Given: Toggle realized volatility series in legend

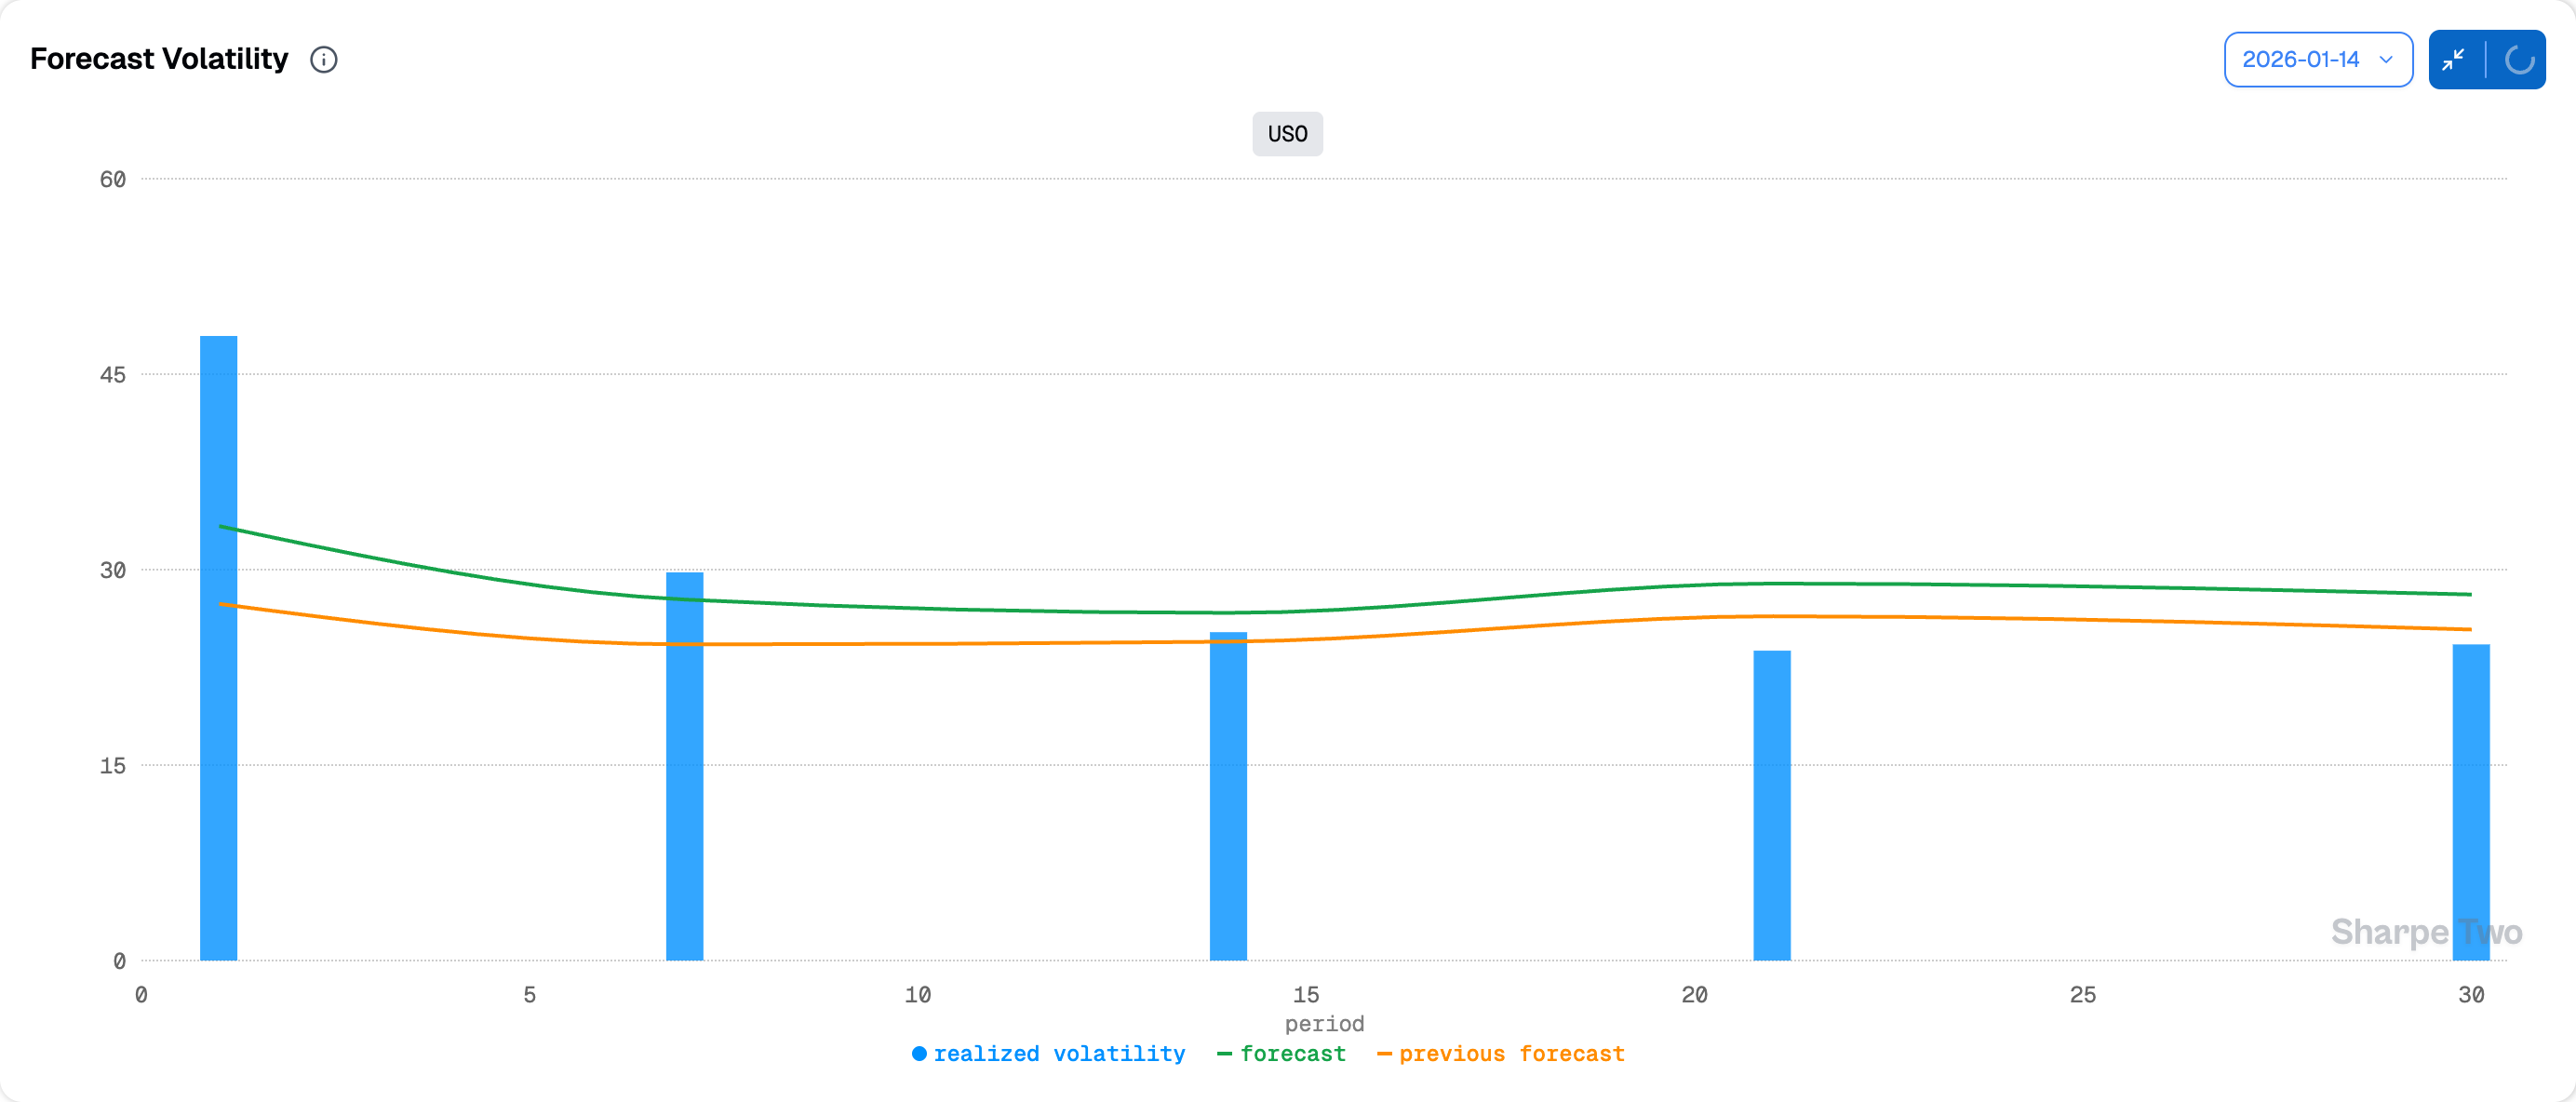Looking at the screenshot, I should (1059, 1053).
